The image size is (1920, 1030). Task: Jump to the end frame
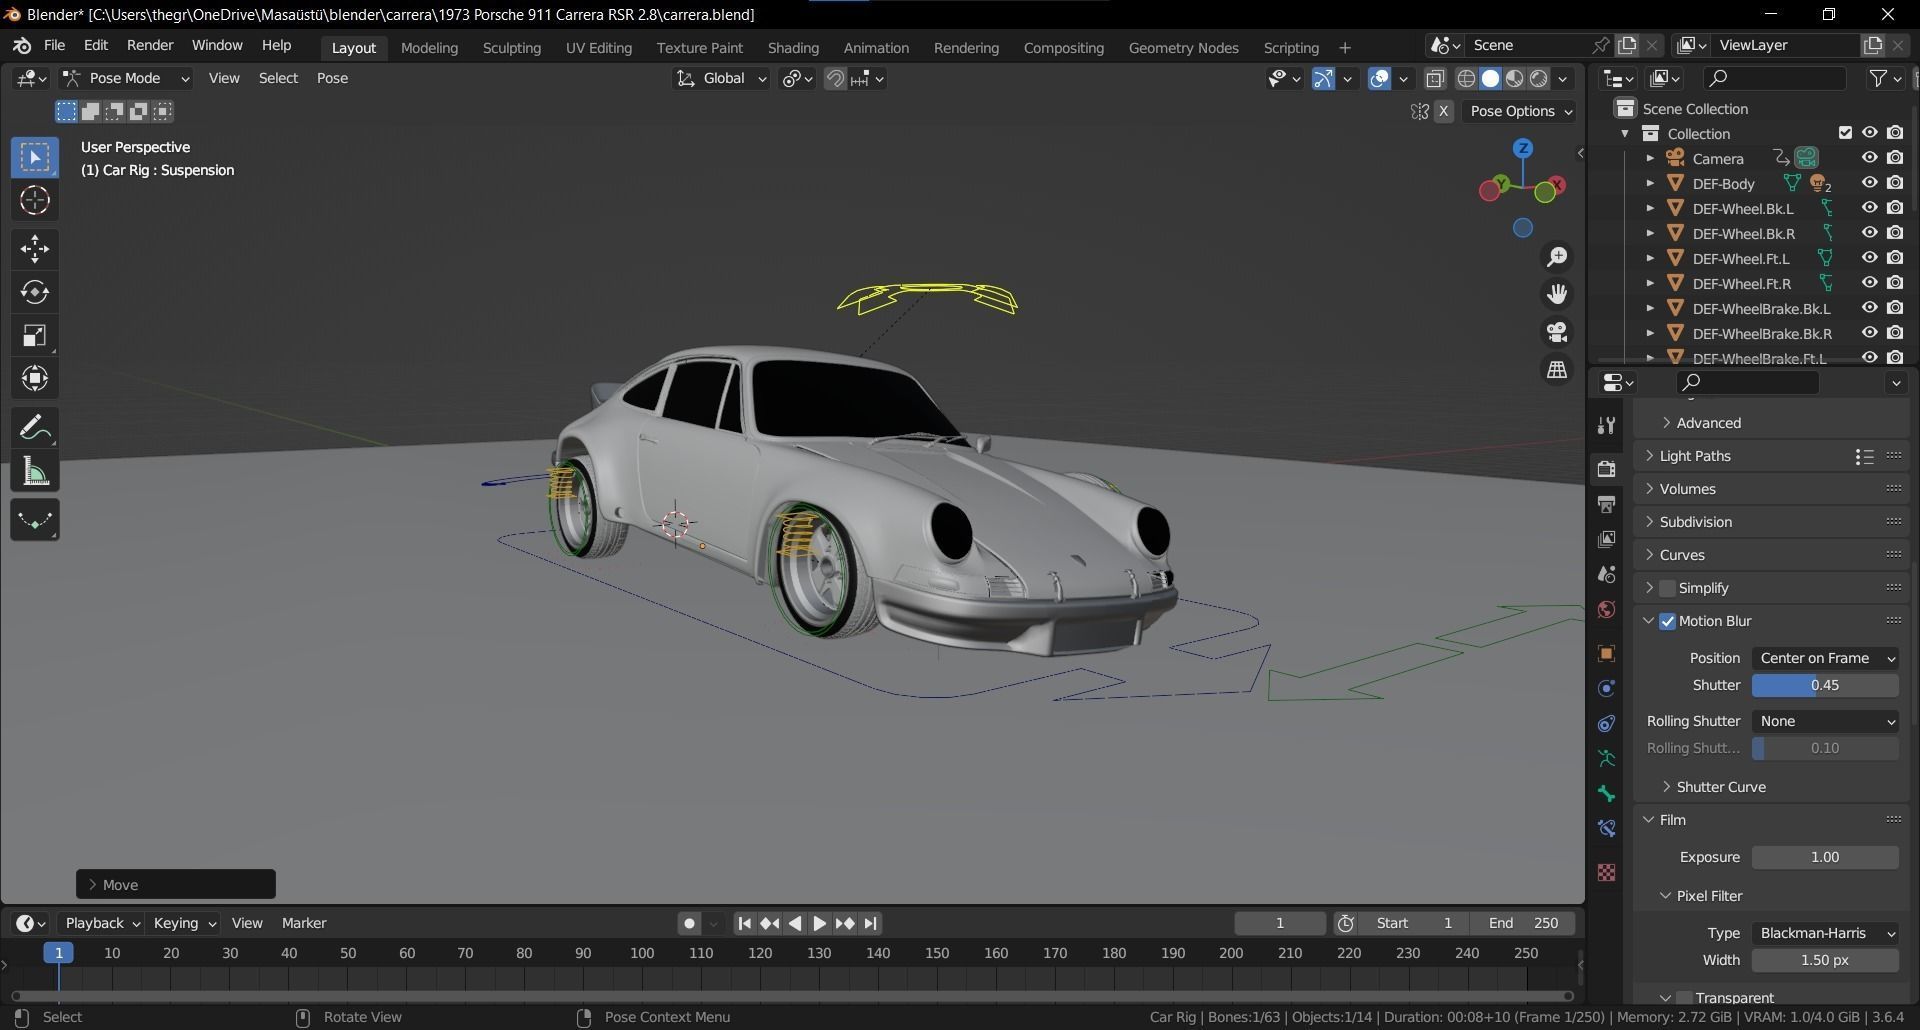click(x=871, y=924)
